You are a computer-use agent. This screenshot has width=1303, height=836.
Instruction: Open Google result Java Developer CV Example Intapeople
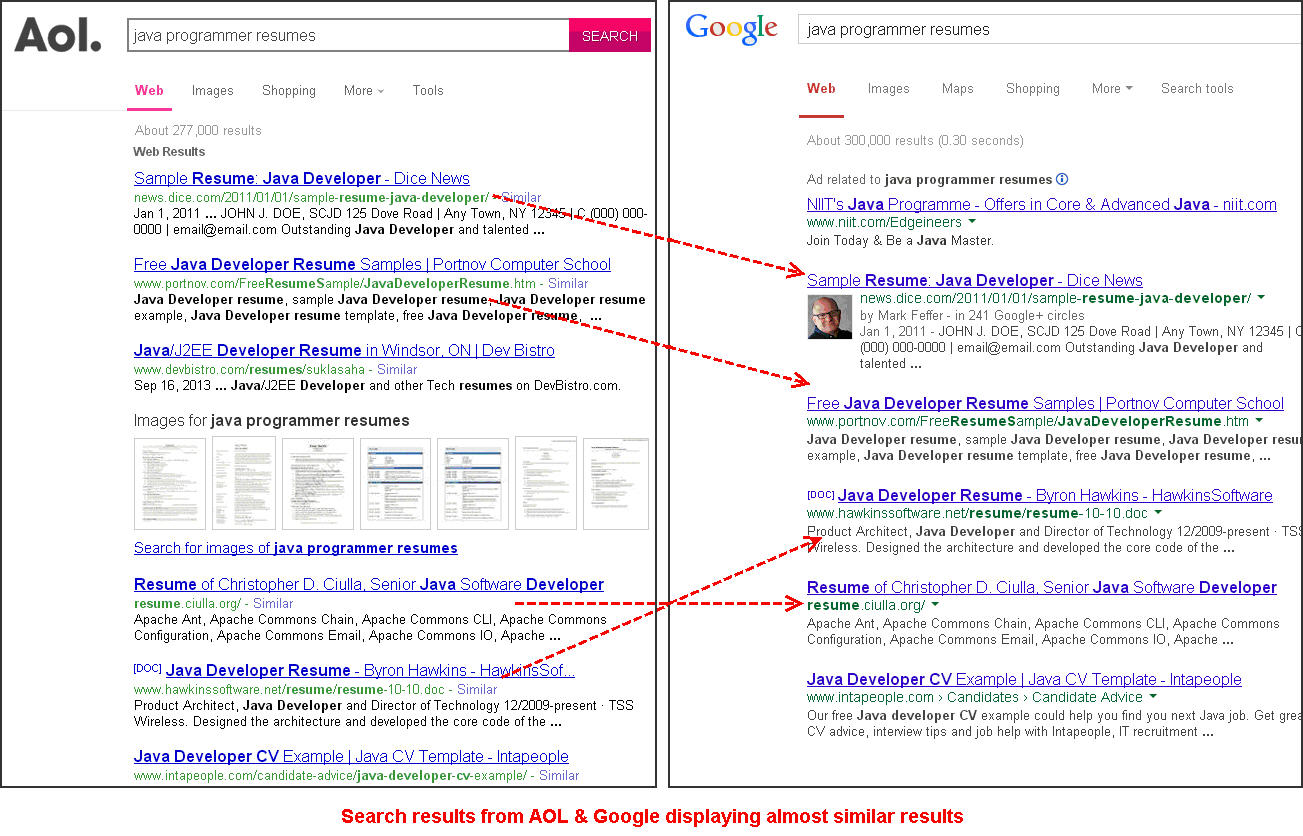tap(1024, 679)
